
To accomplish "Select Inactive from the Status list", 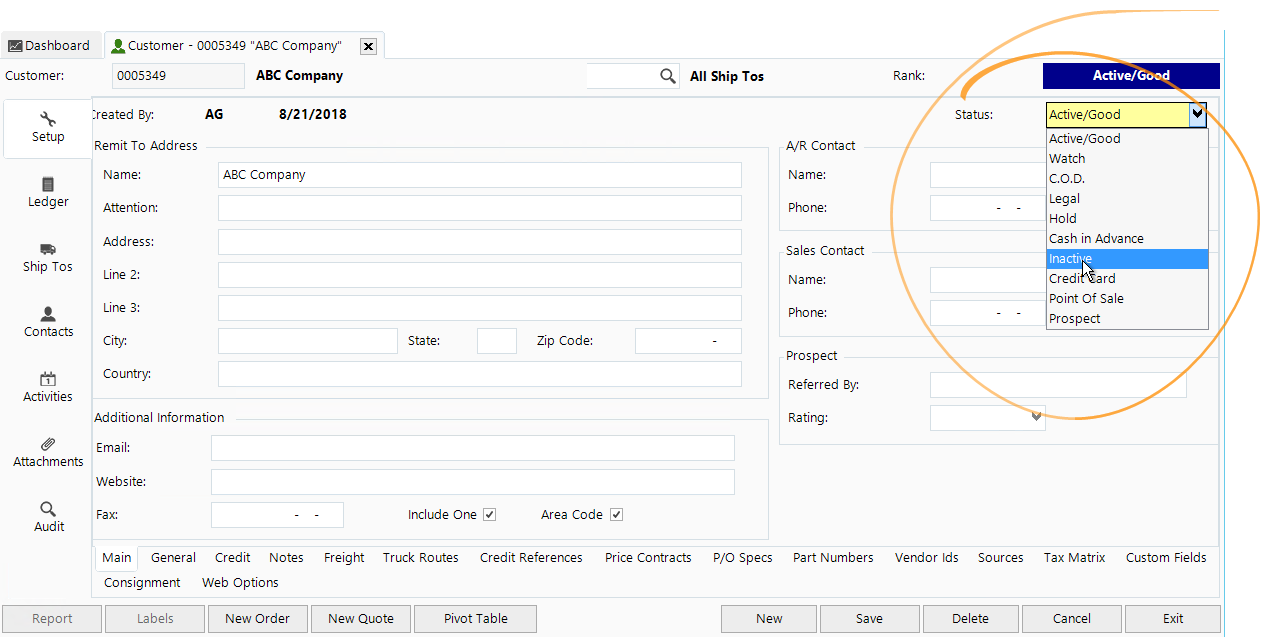I will (1070, 259).
